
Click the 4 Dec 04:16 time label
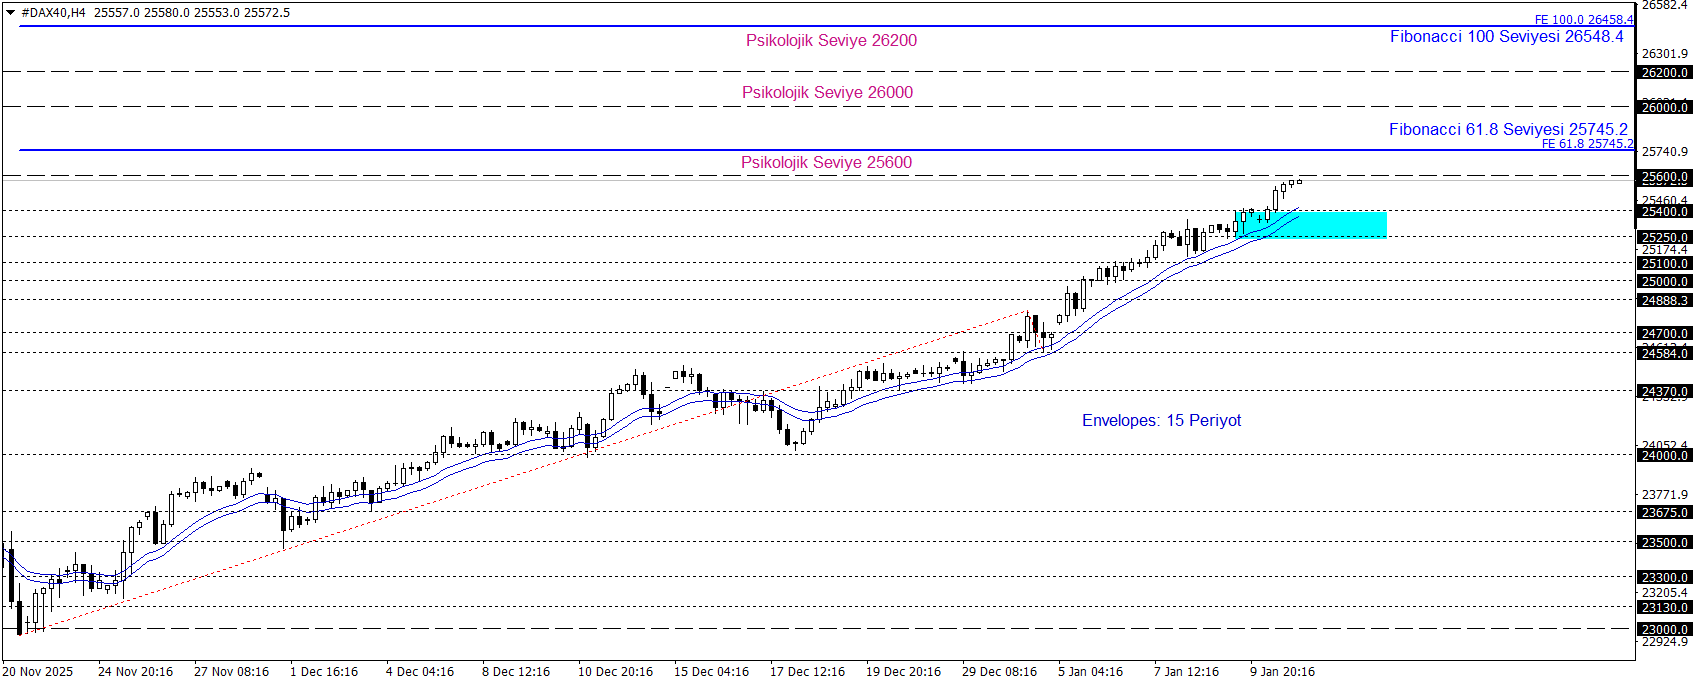point(420,672)
